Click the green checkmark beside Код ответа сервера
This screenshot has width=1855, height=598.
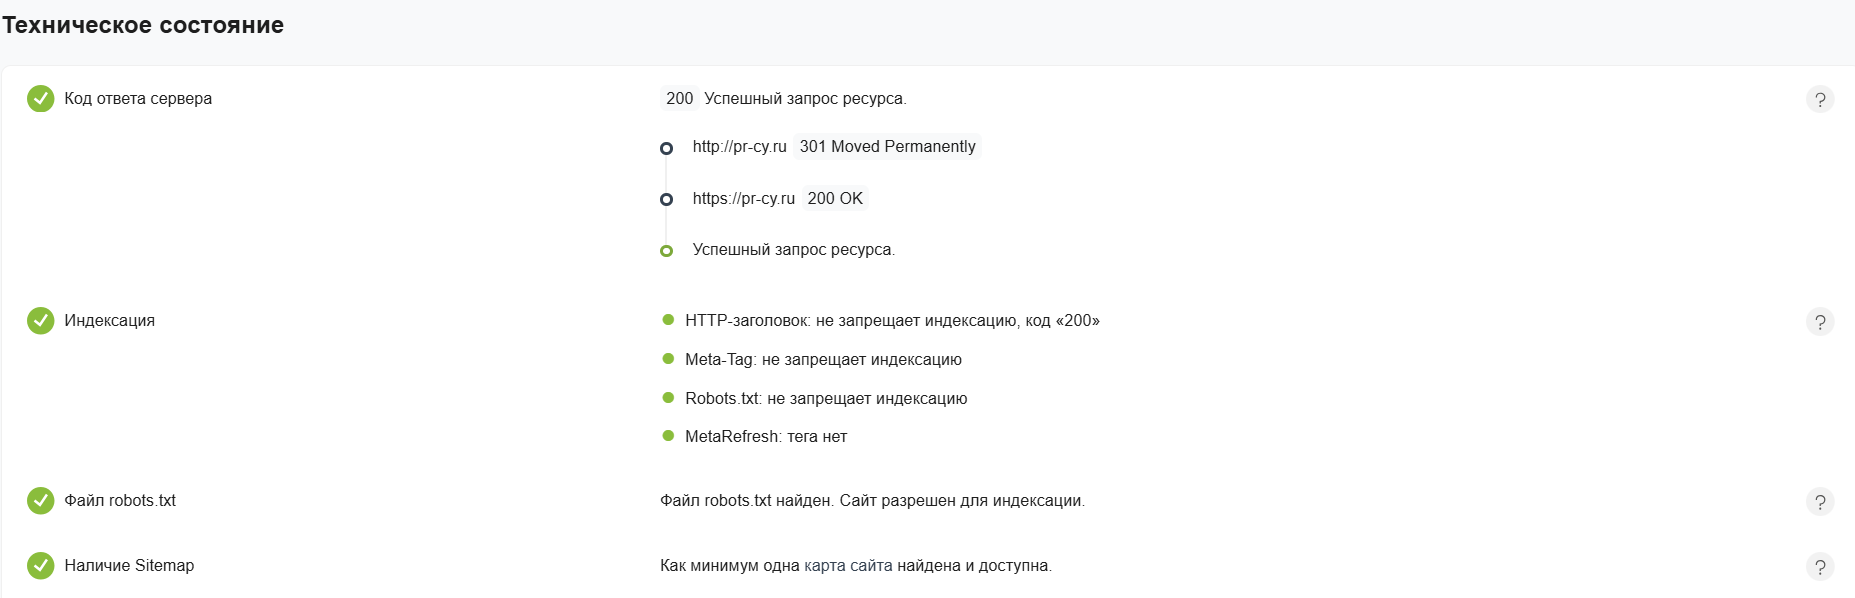click(x=40, y=99)
